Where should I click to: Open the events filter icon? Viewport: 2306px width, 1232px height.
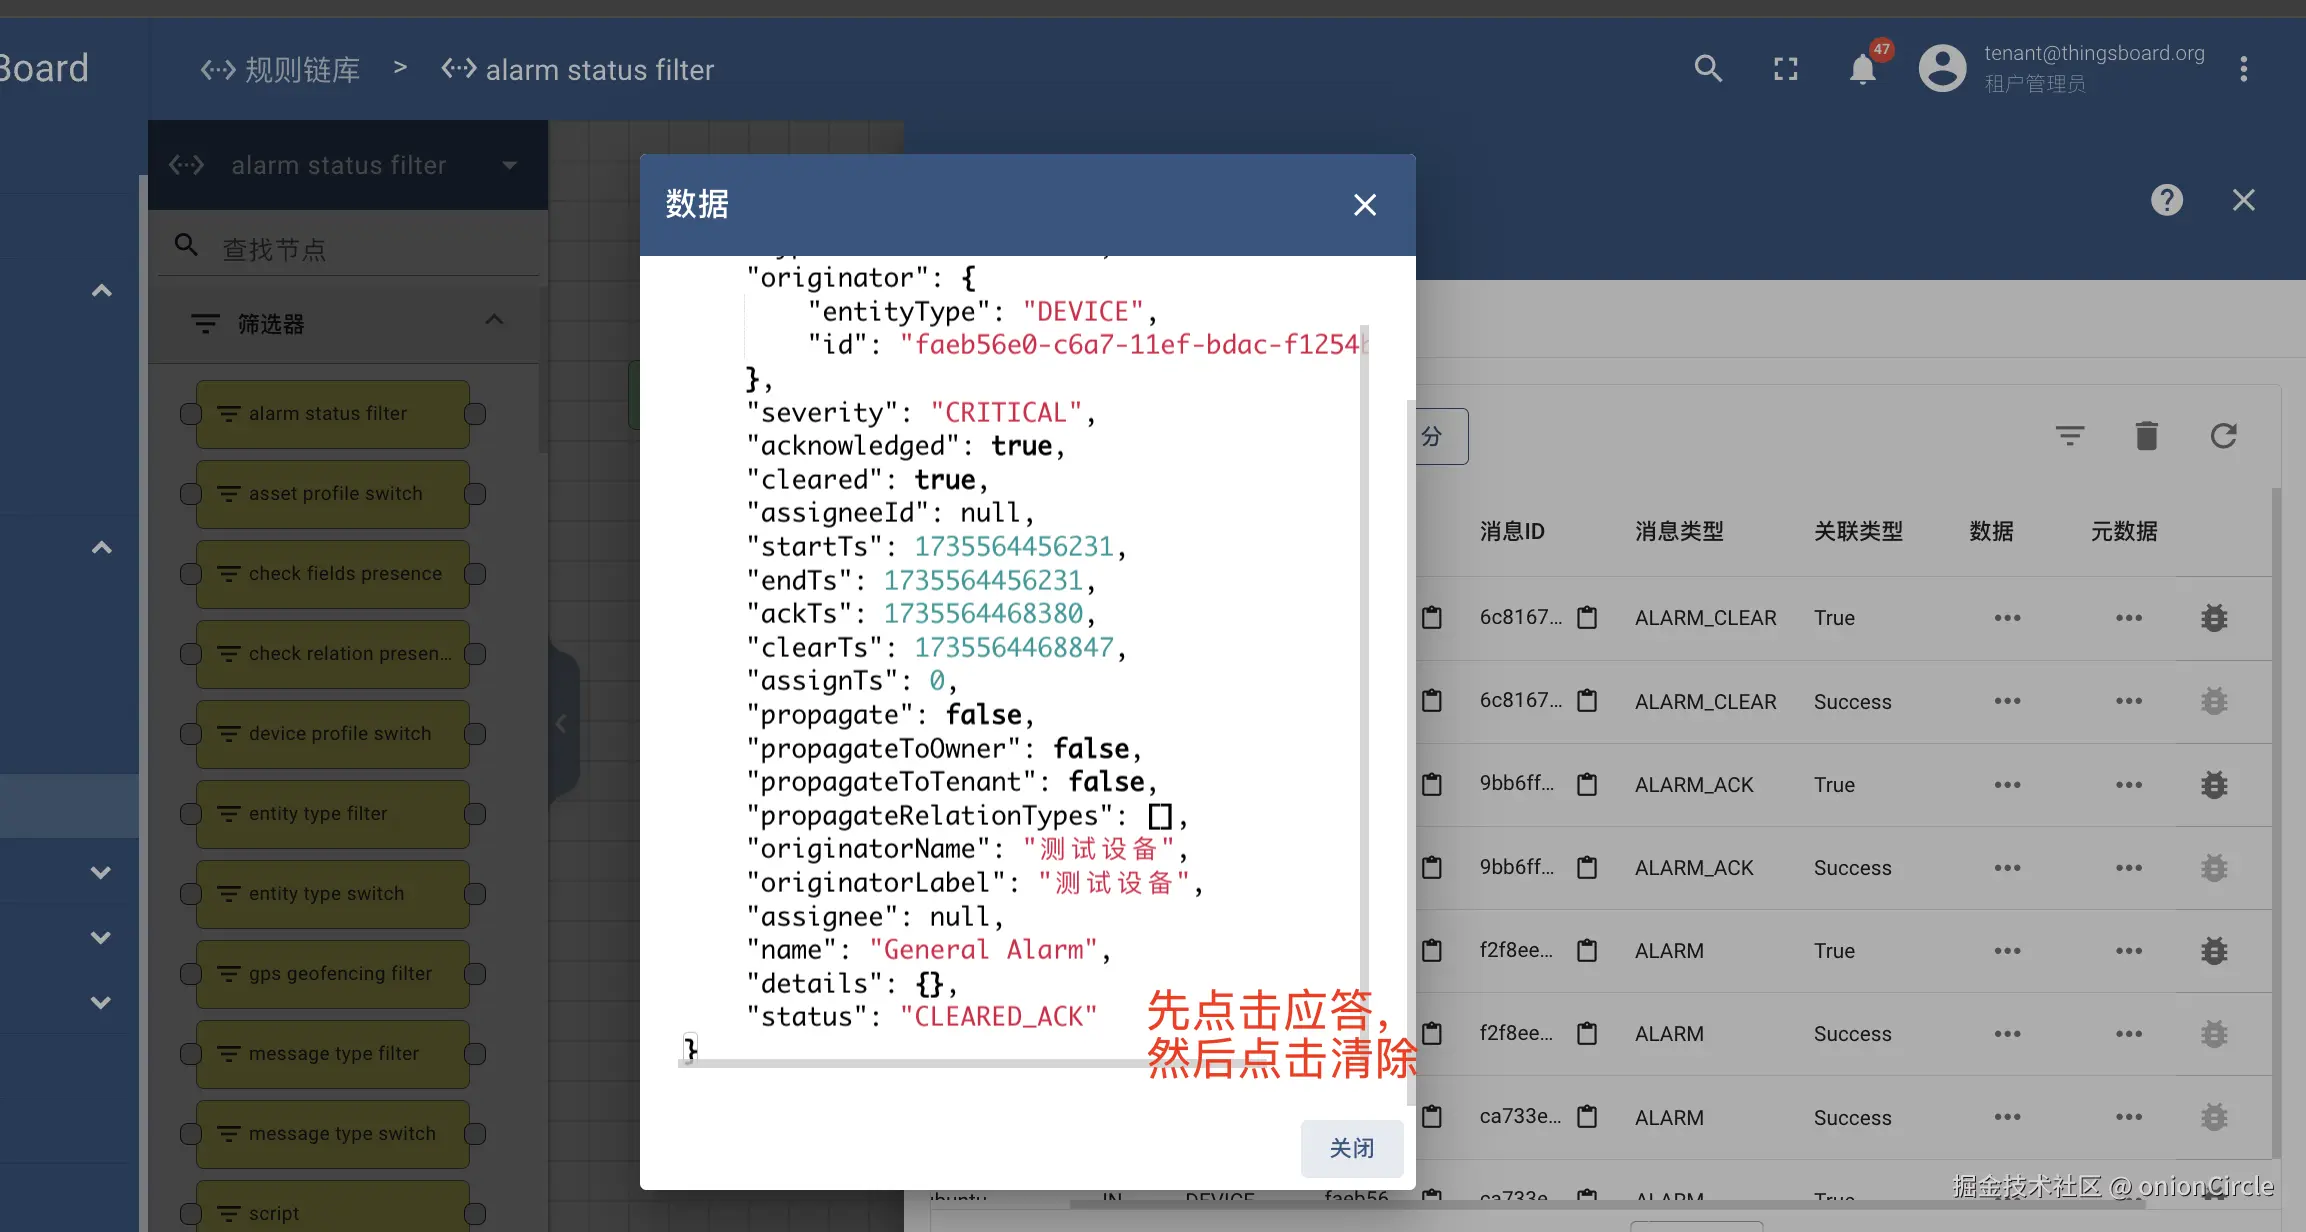(x=2069, y=436)
